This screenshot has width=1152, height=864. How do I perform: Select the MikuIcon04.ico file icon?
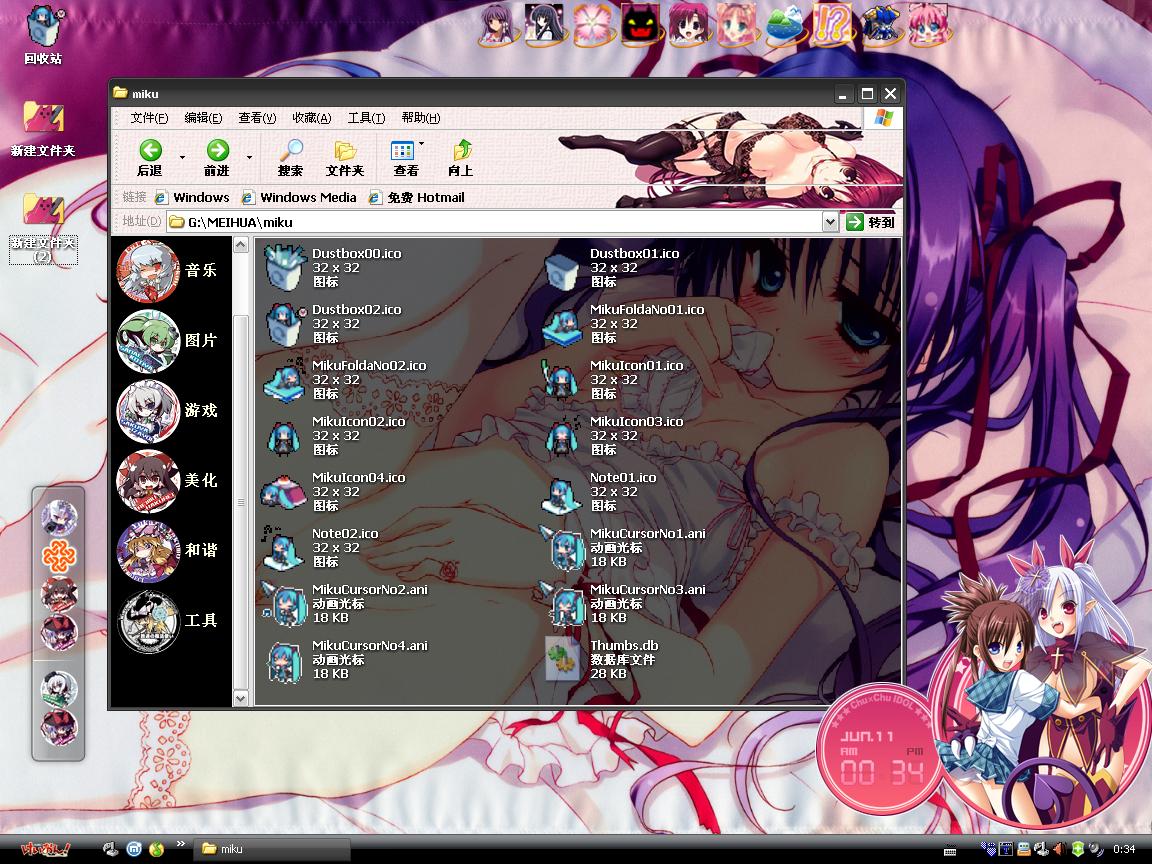click(x=284, y=491)
